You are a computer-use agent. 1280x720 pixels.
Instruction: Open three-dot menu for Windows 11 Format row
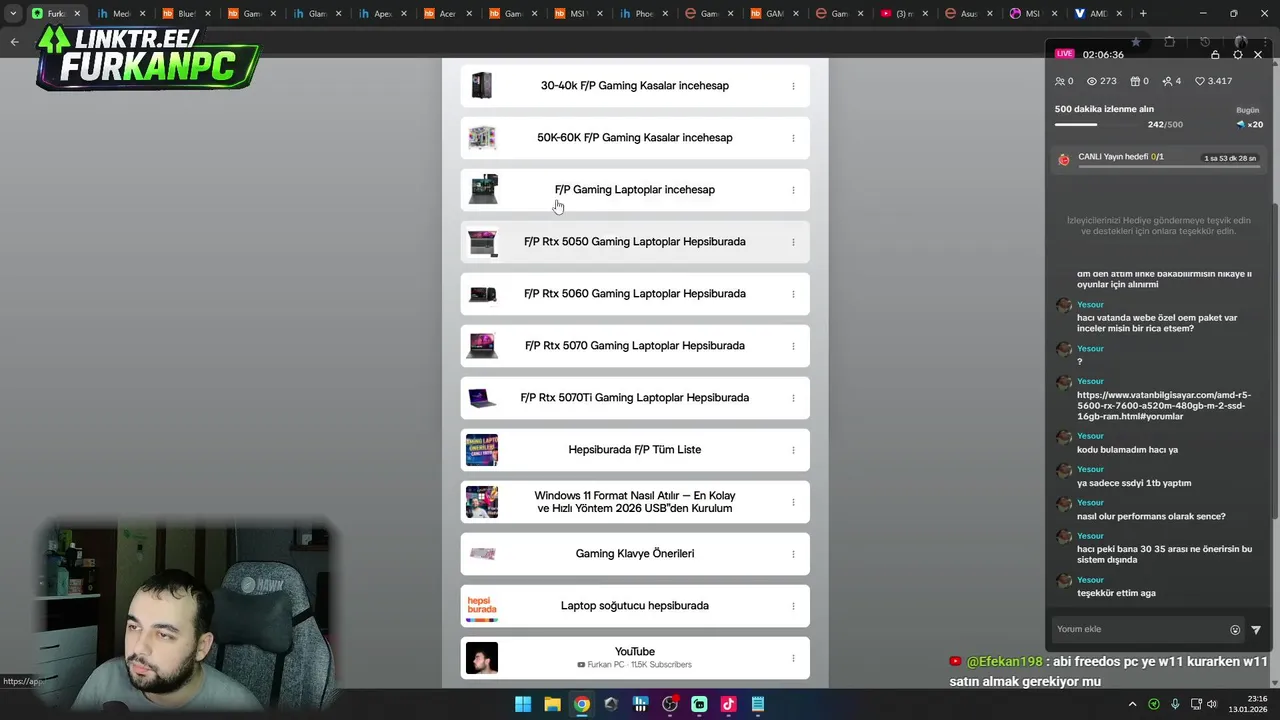pos(793,502)
